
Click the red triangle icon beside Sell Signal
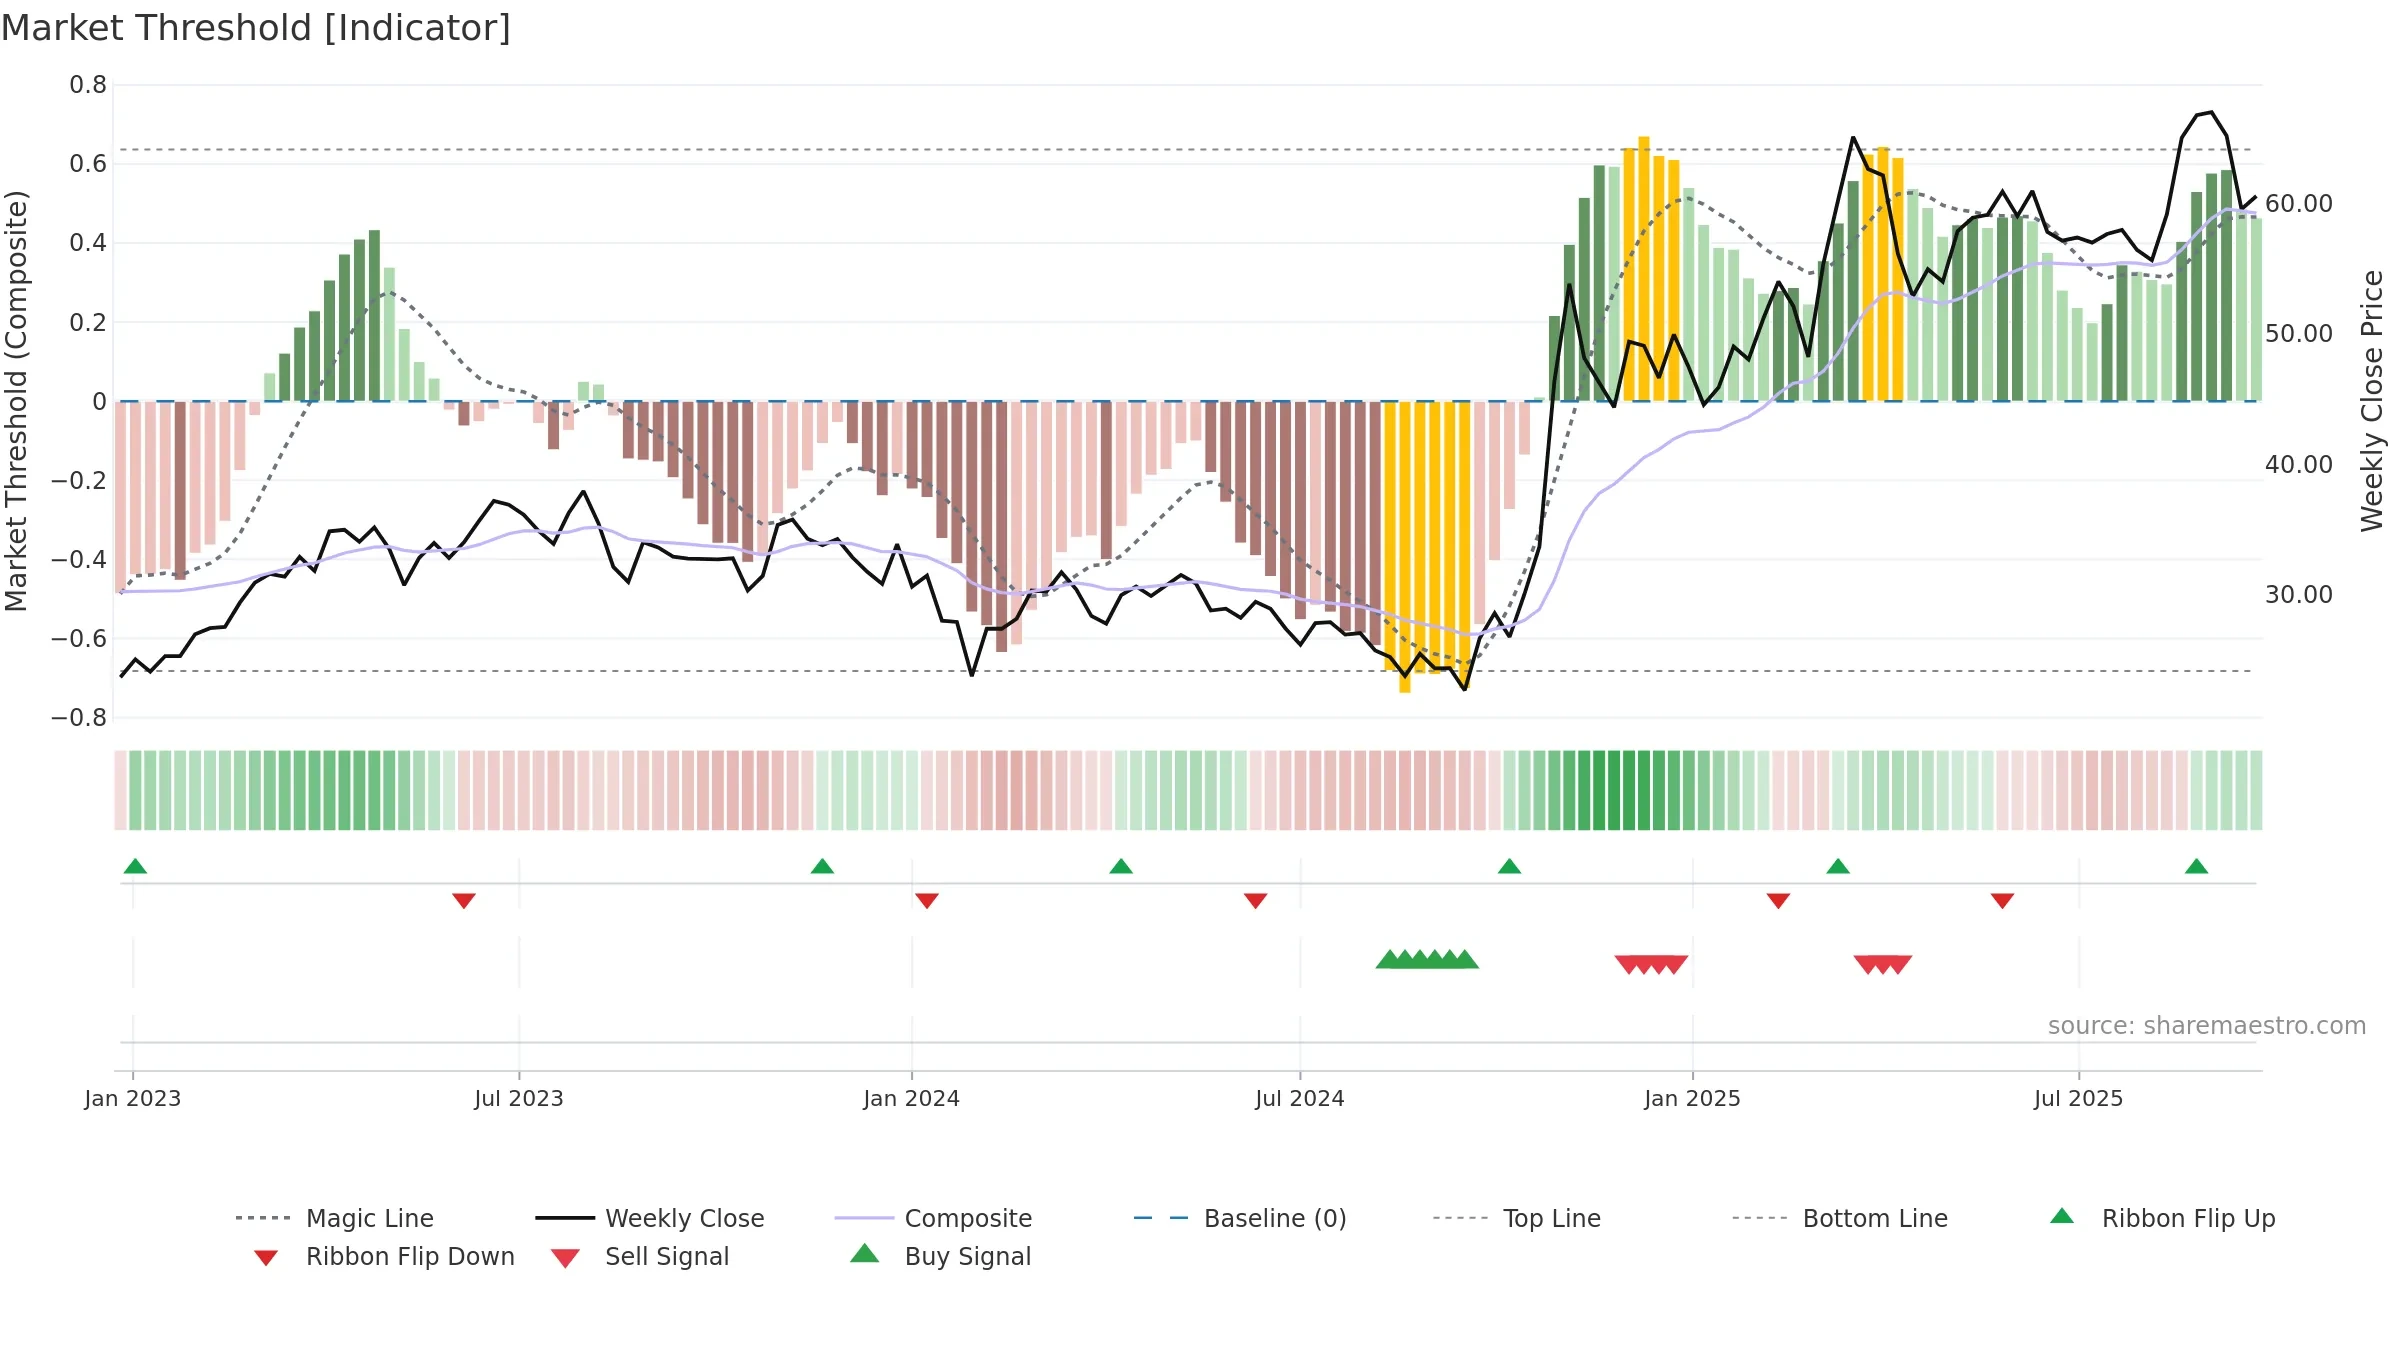565,1258
